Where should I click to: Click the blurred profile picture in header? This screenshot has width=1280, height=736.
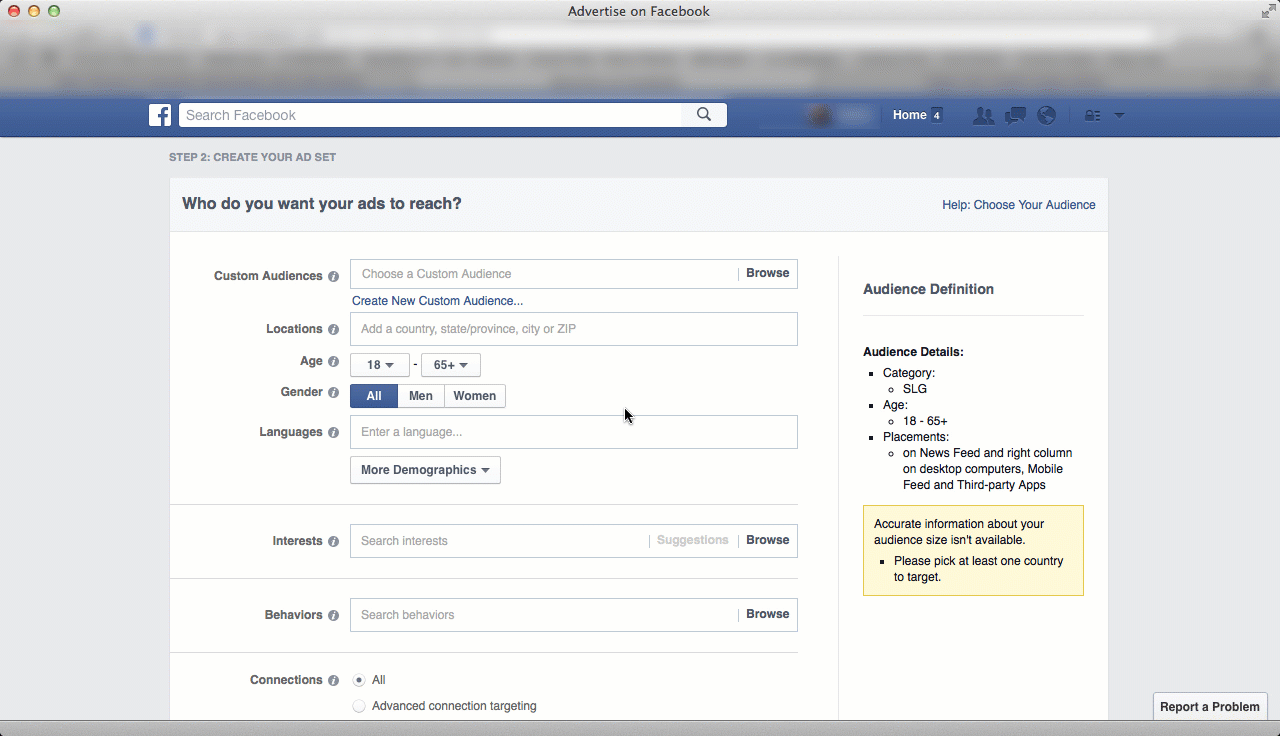[822, 116]
